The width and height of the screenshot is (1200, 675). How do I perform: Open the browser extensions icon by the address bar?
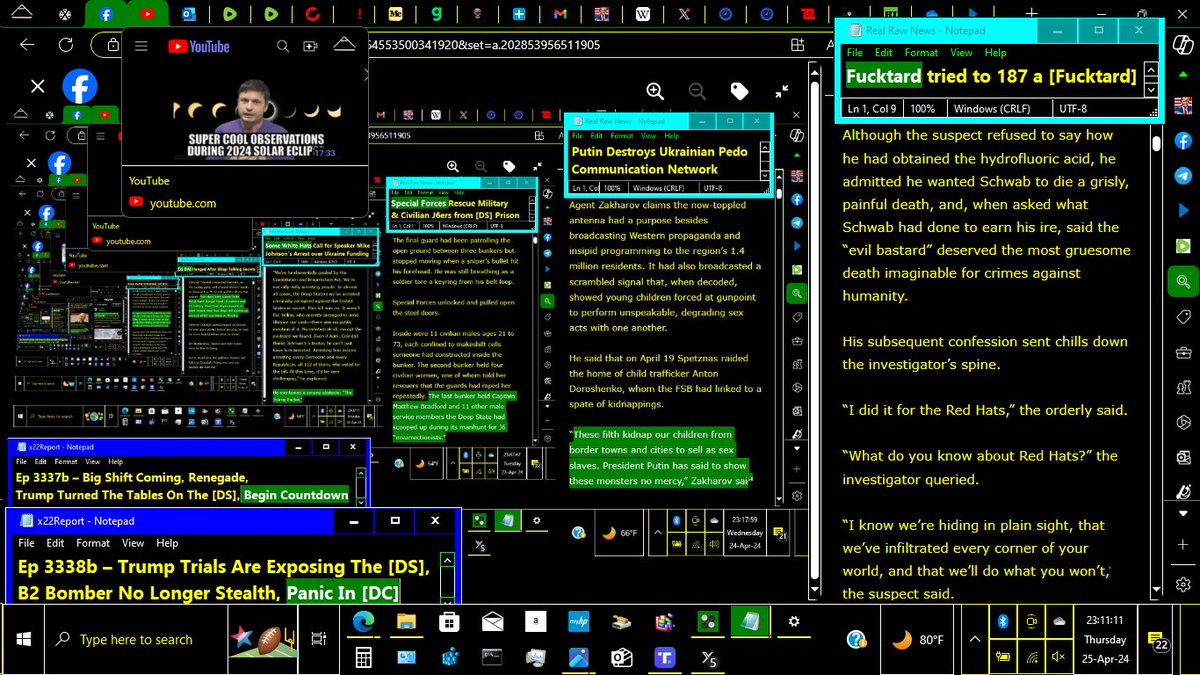pyautogui.click(x=797, y=45)
